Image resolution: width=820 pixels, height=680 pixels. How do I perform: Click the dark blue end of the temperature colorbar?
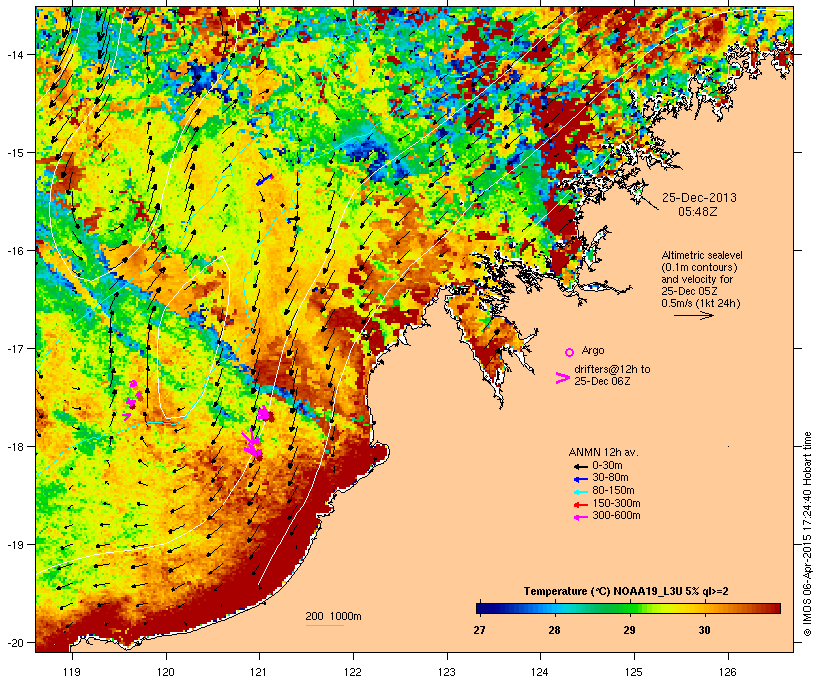point(484,608)
